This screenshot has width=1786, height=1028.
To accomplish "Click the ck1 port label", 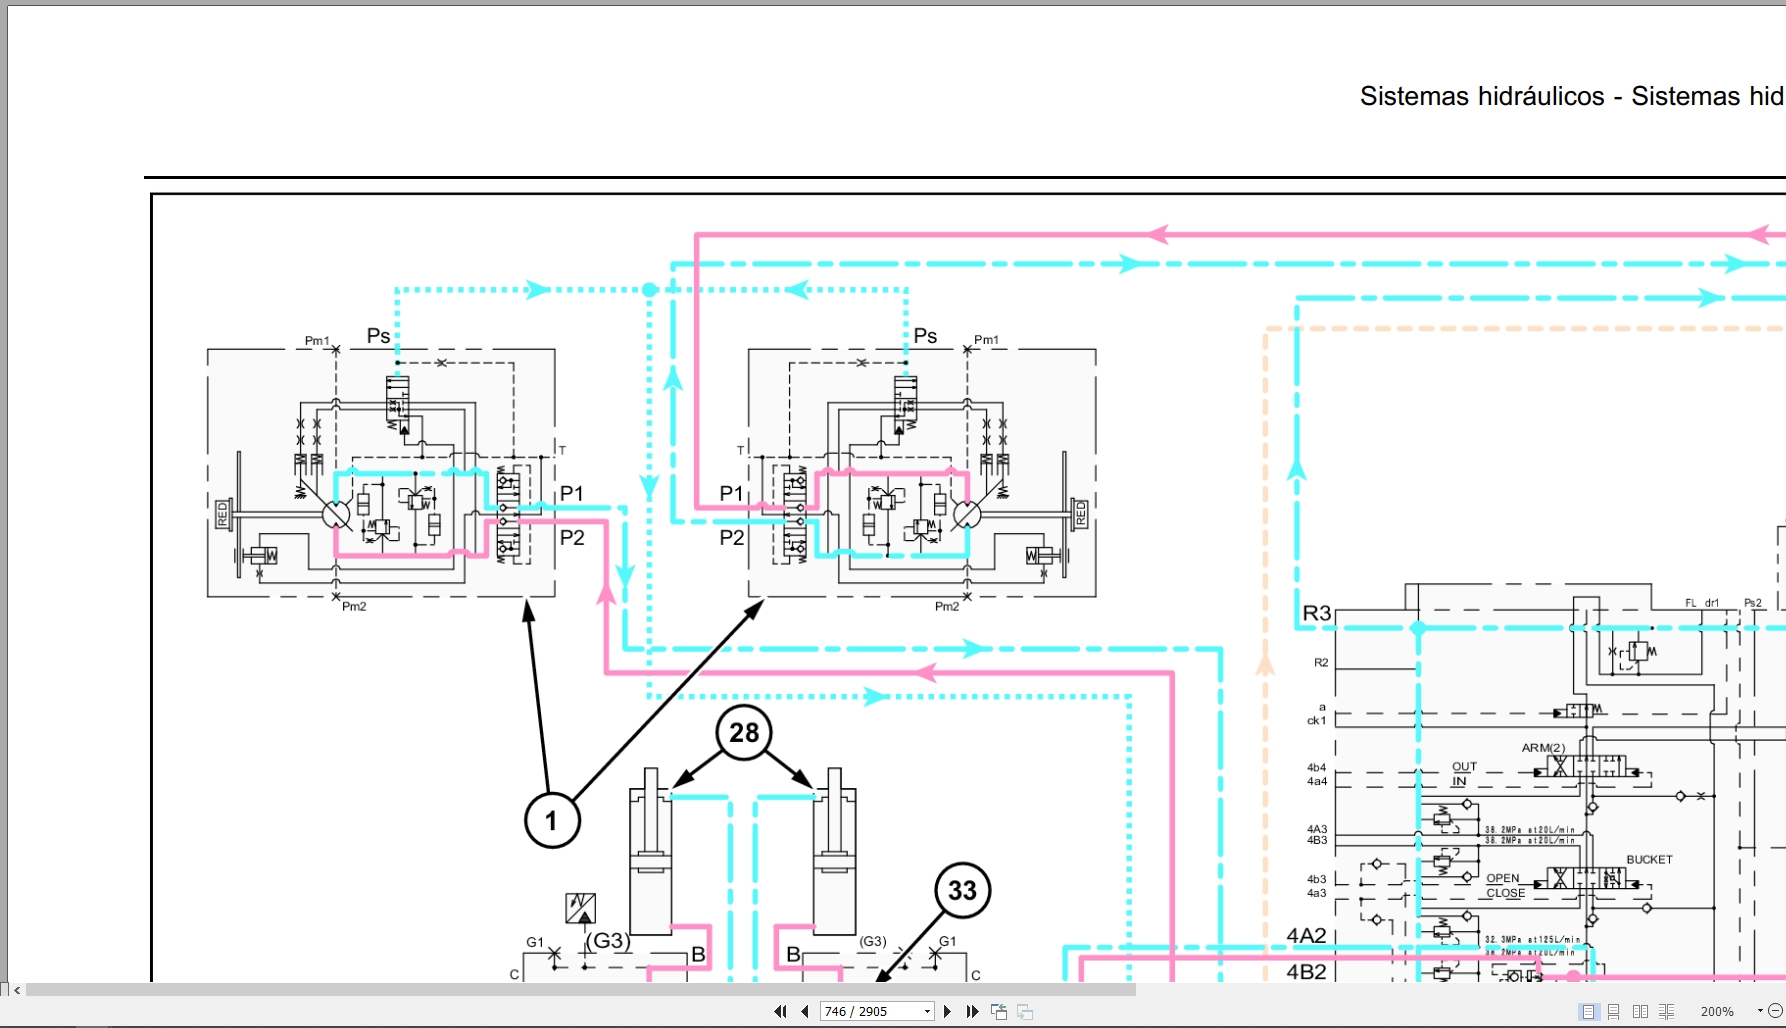I will (1317, 720).
